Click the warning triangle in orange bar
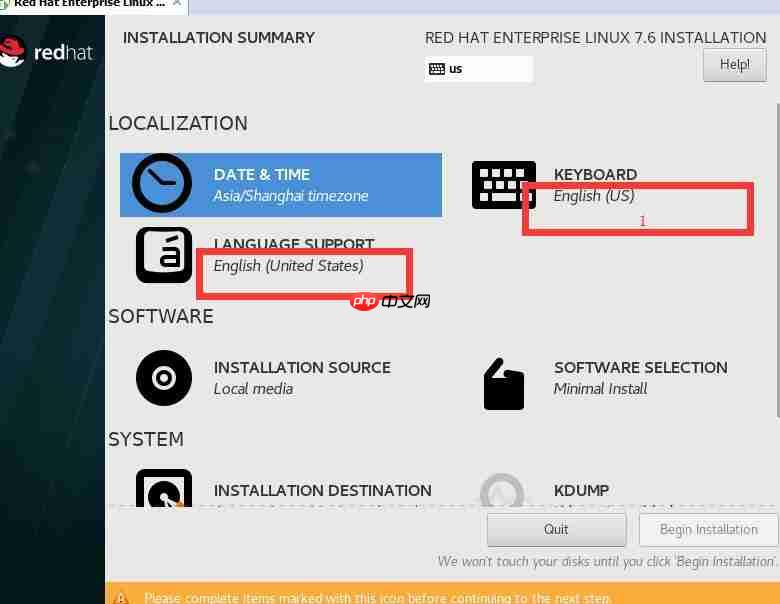 (x=121, y=597)
